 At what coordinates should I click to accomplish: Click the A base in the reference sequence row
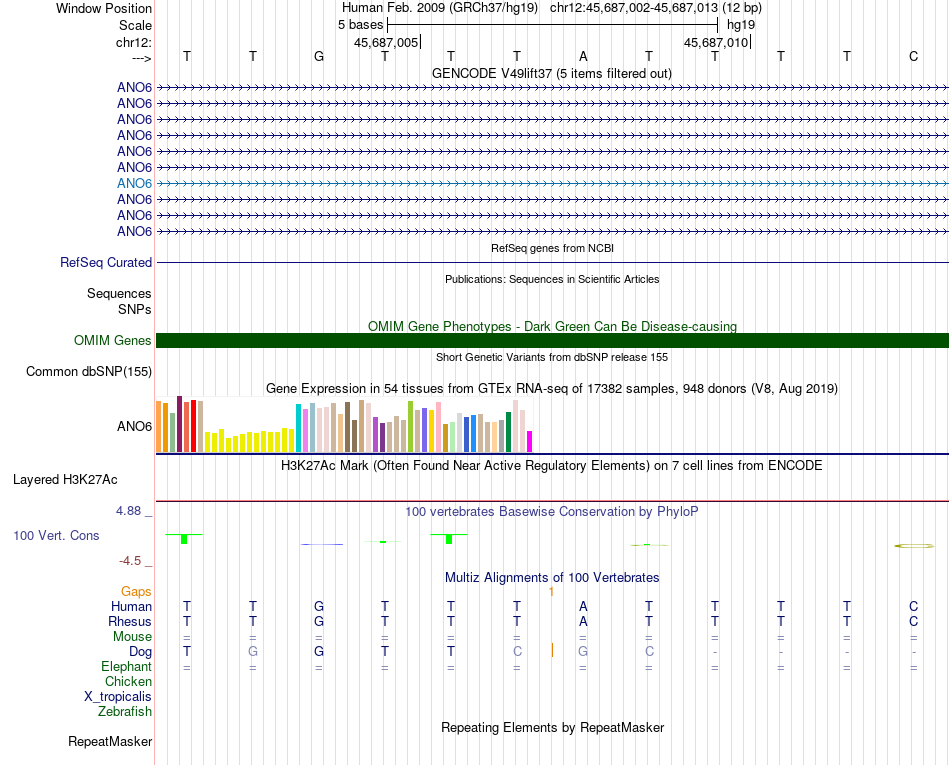583,57
